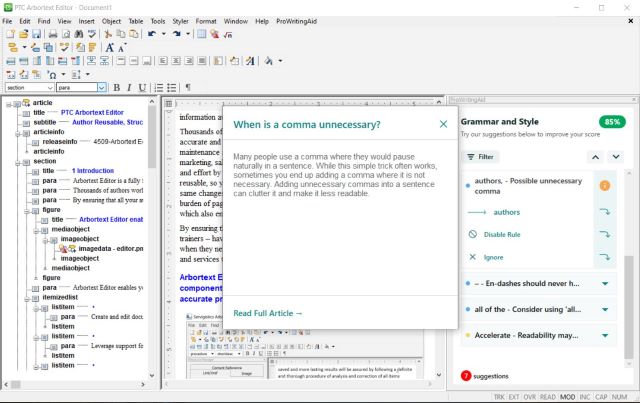Click the MOD indicator in status bar
The width and height of the screenshot is (640, 403).
click(567, 397)
